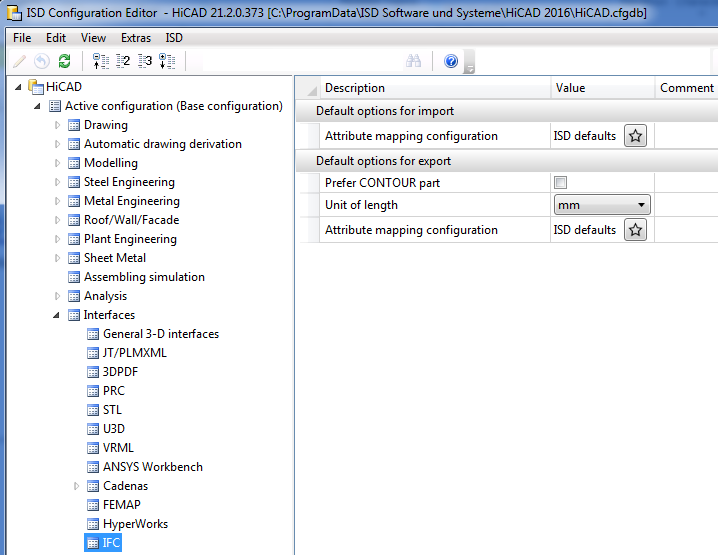
Task: Collapse the HiCAD root node
Action: [x=18, y=87]
